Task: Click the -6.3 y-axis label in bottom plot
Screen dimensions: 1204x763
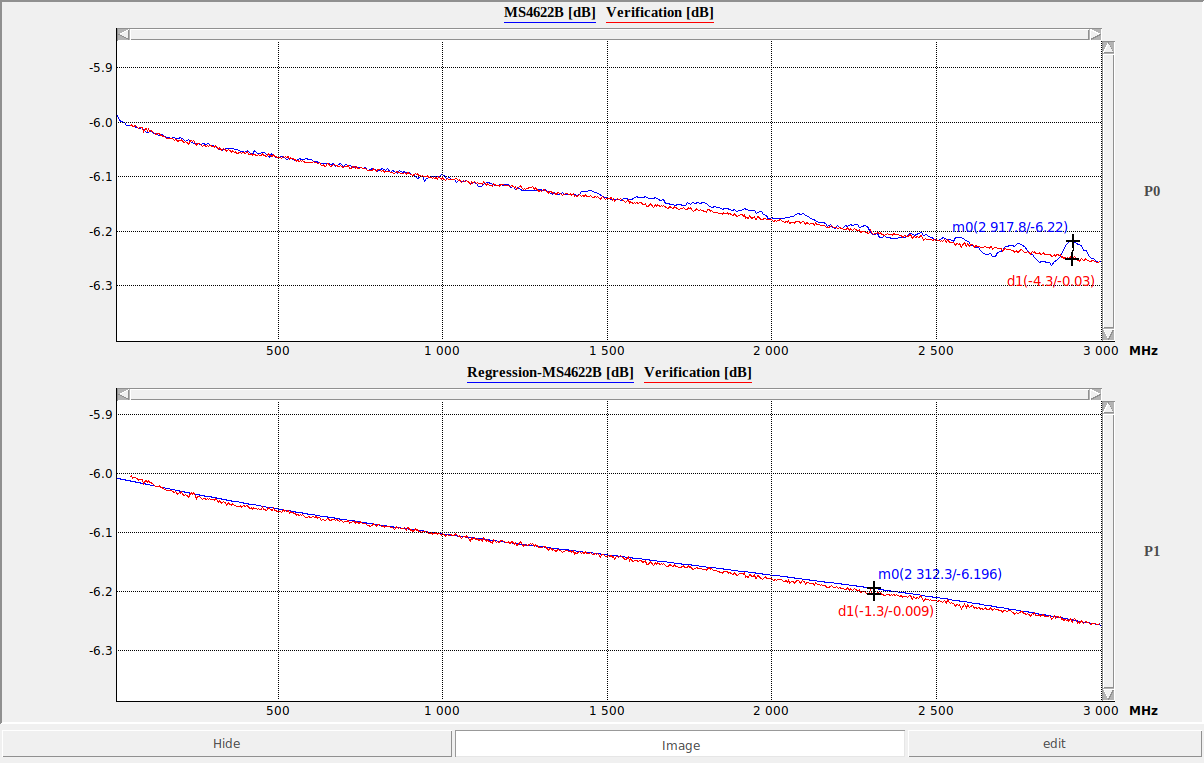Action: (101, 651)
